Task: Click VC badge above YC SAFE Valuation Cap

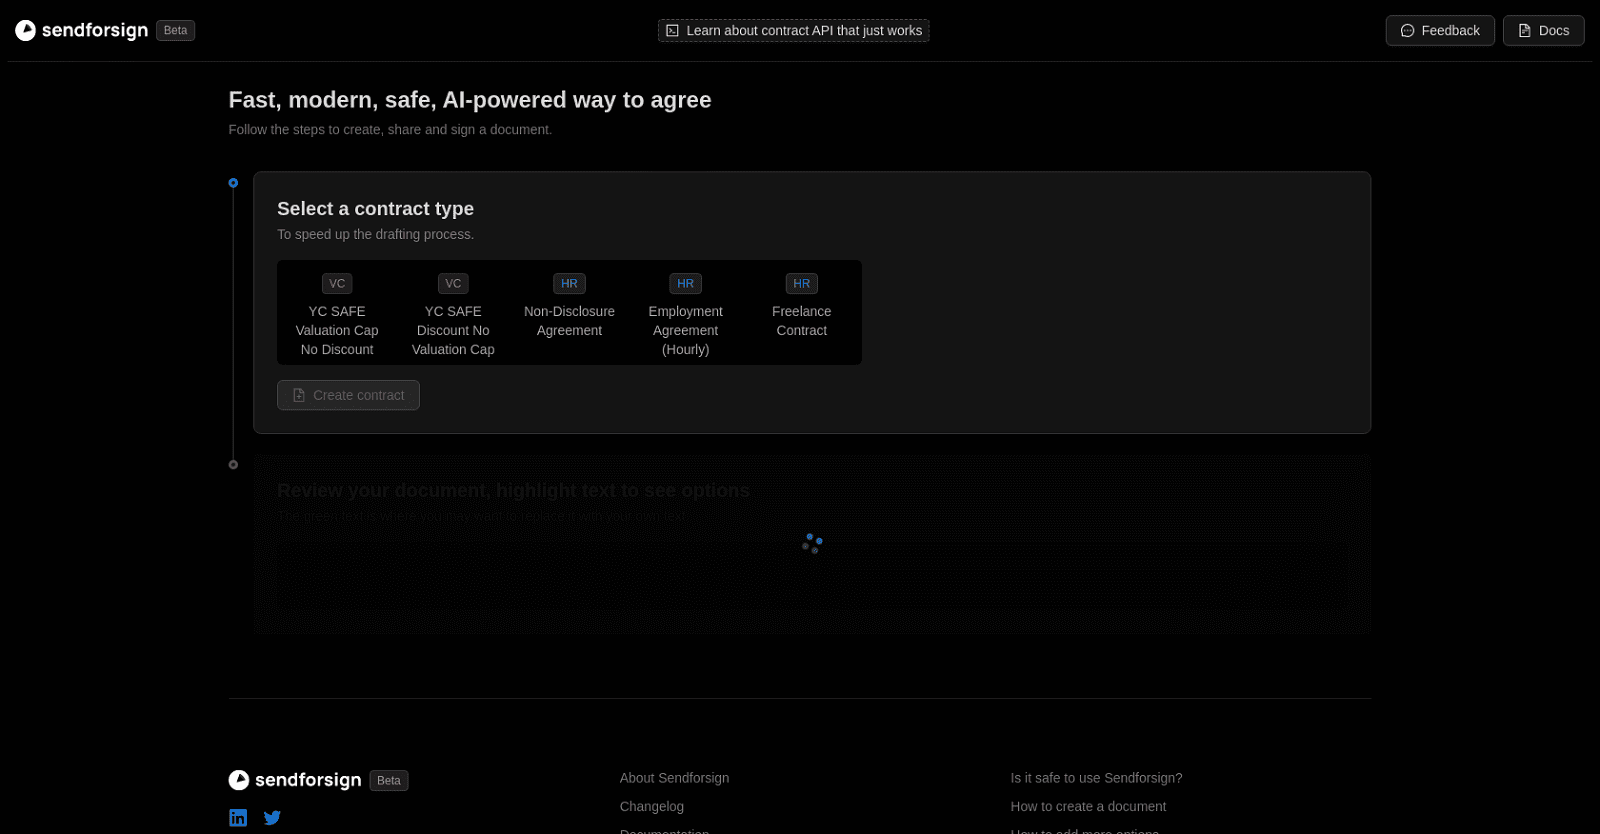Action: pos(337,284)
